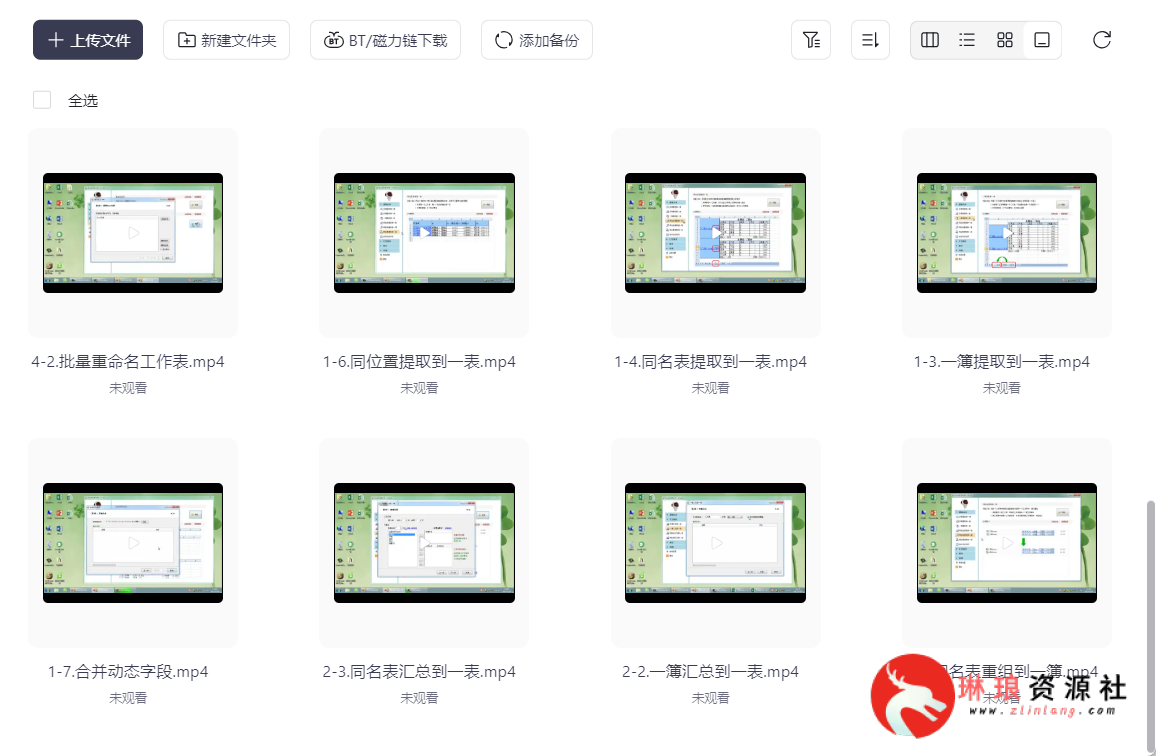The image size is (1156, 756).
Task: Play thumbnail of 1-7.合并动态字段.mp4
Action: pos(133,543)
